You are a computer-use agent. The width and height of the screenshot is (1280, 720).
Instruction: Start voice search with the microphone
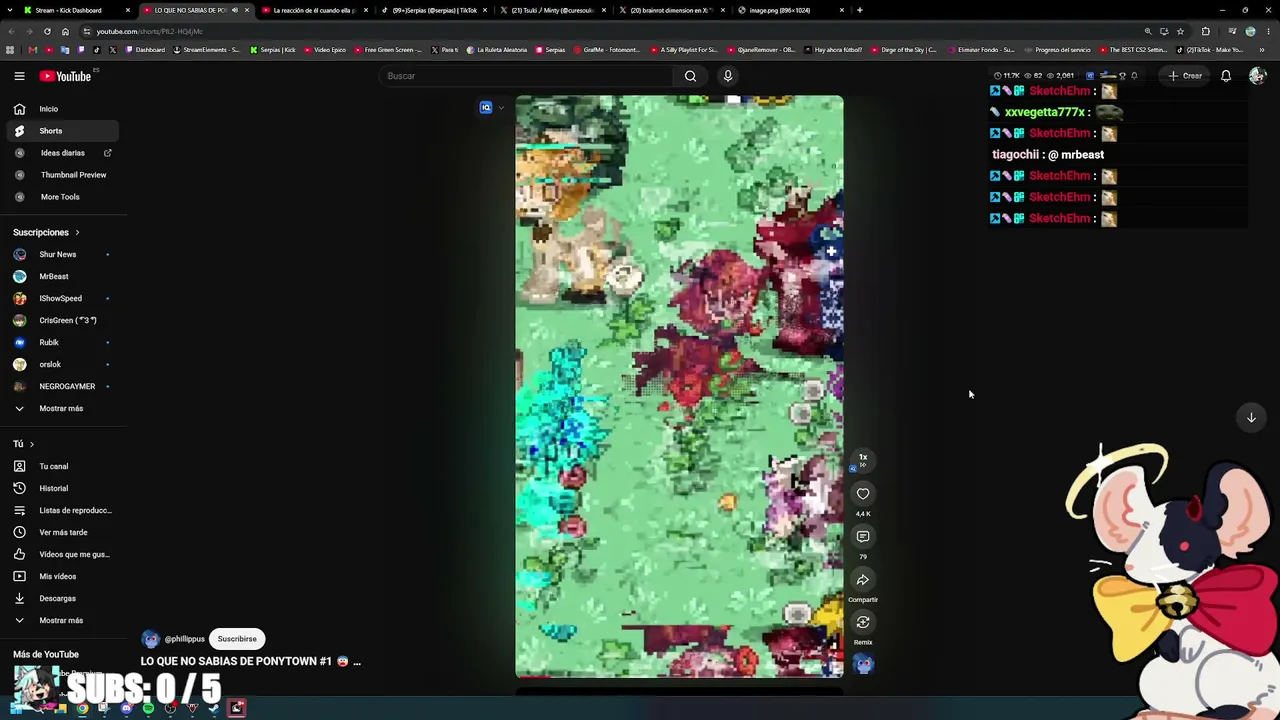pos(728,76)
